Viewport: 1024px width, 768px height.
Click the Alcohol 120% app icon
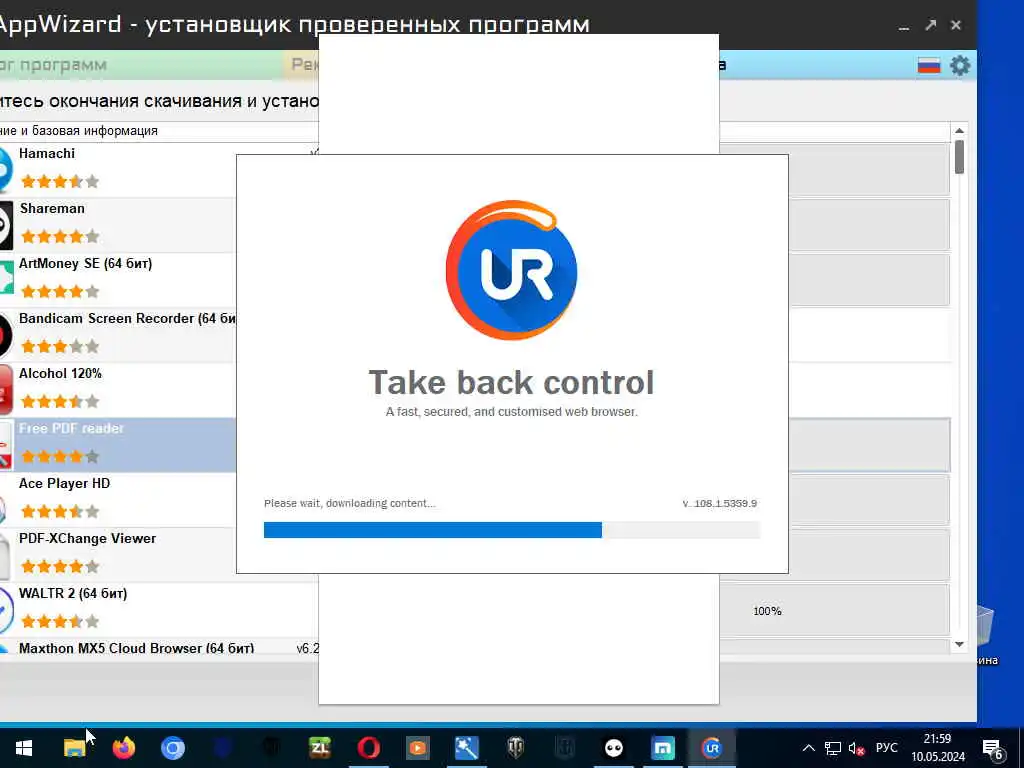pyautogui.click(x=6, y=390)
